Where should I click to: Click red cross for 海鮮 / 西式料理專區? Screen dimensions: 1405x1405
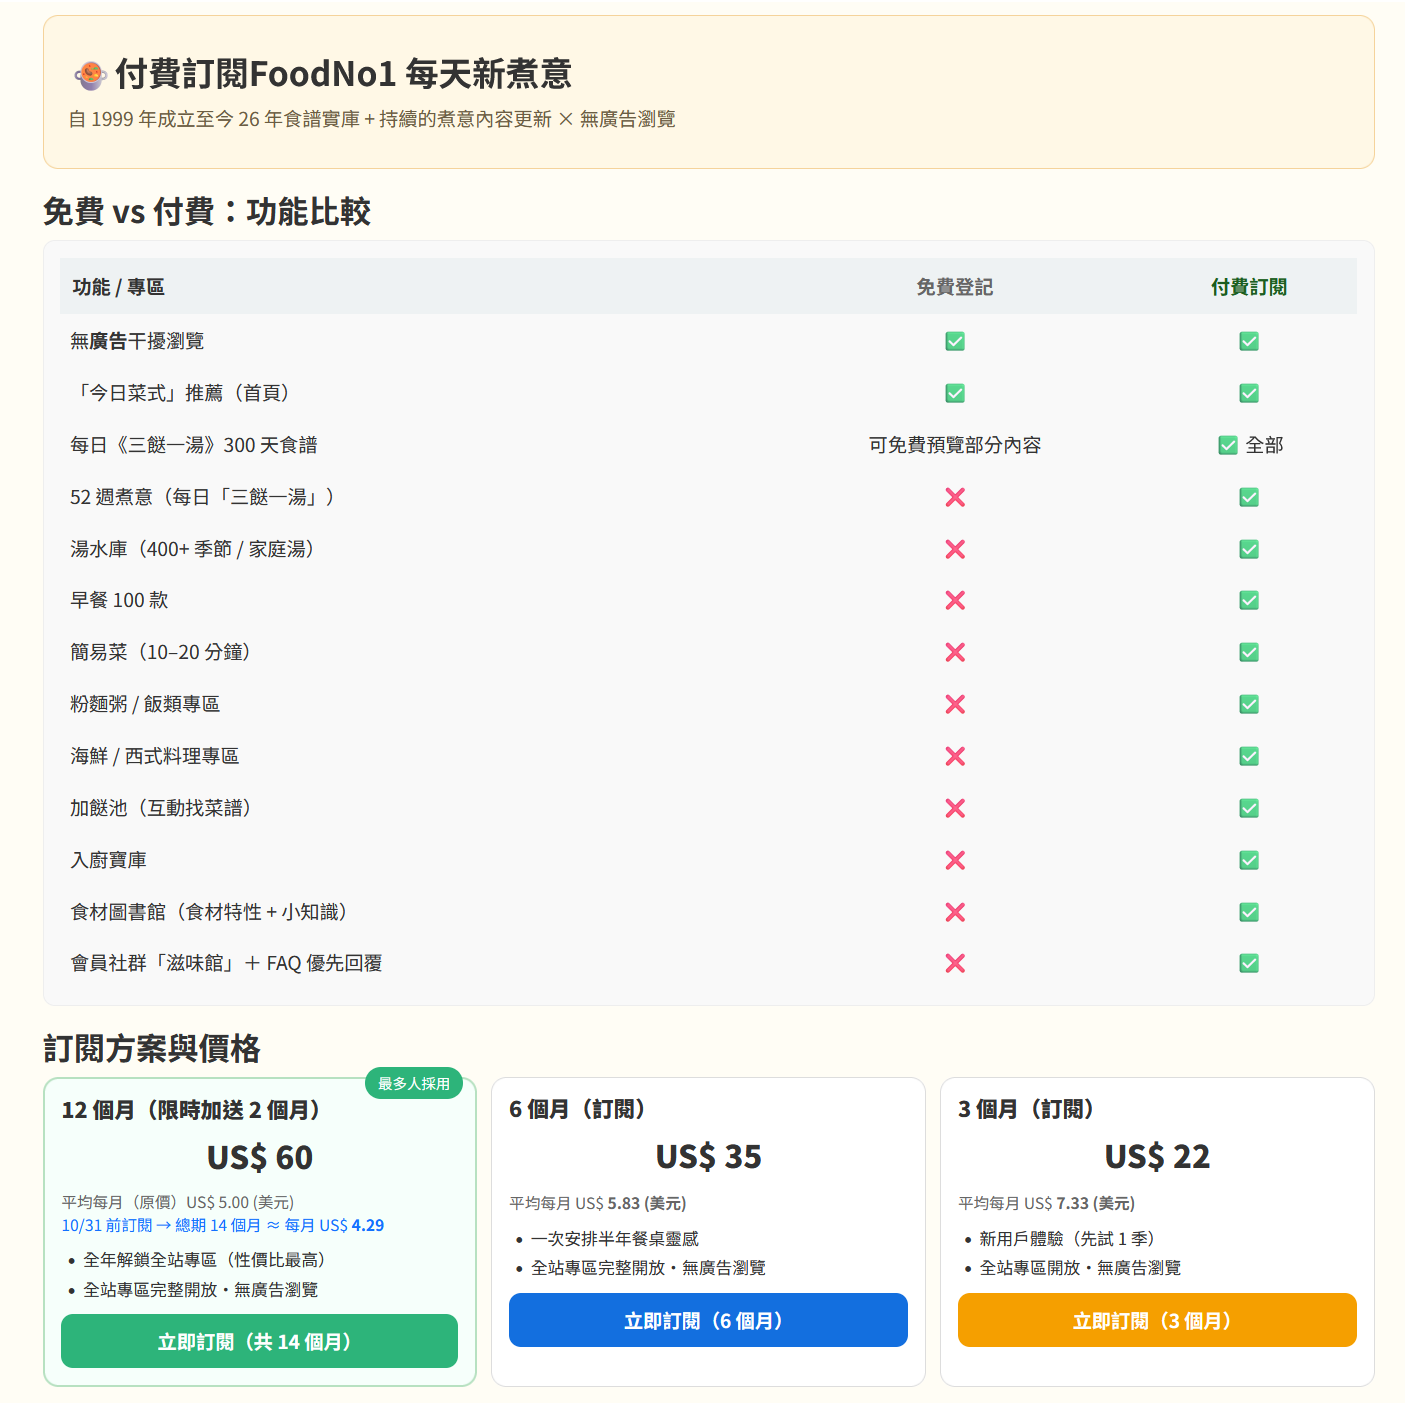pyautogui.click(x=955, y=756)
